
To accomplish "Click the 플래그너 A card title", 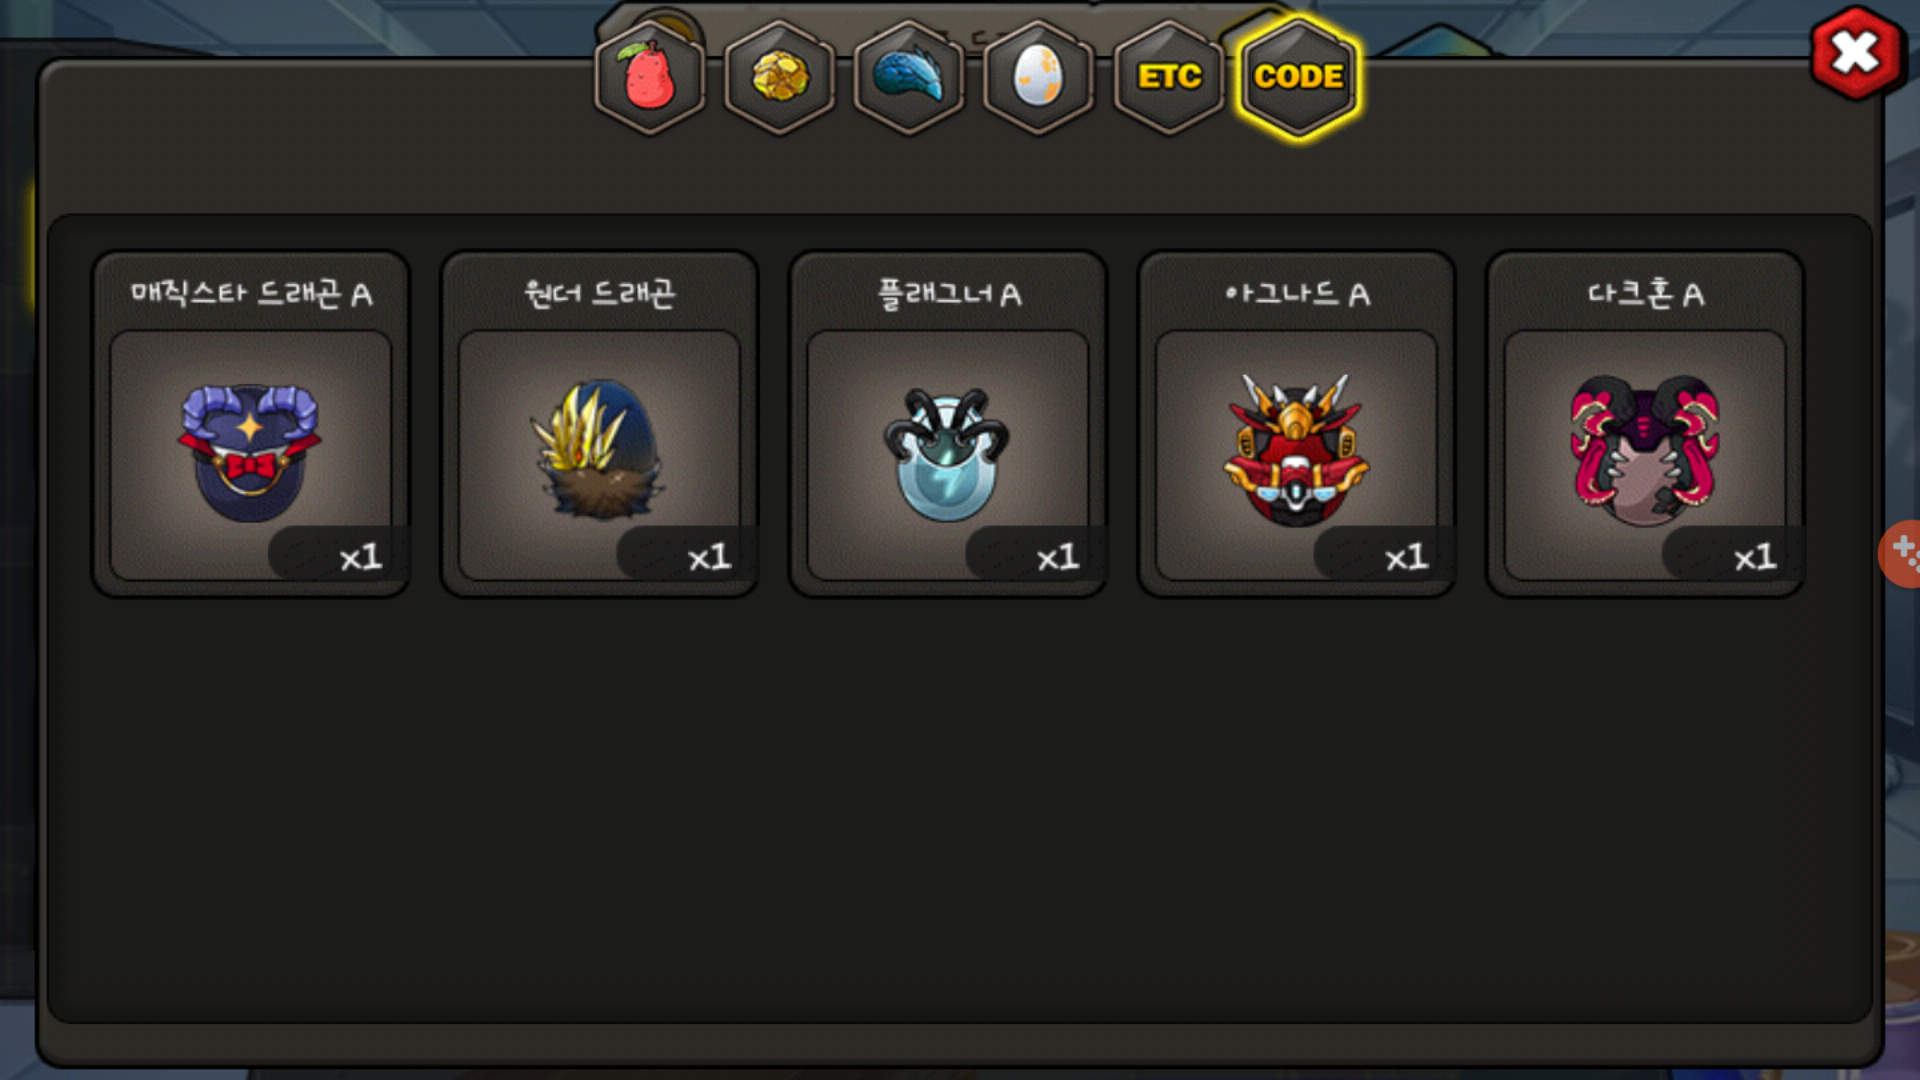I will (x=949, y=294).
